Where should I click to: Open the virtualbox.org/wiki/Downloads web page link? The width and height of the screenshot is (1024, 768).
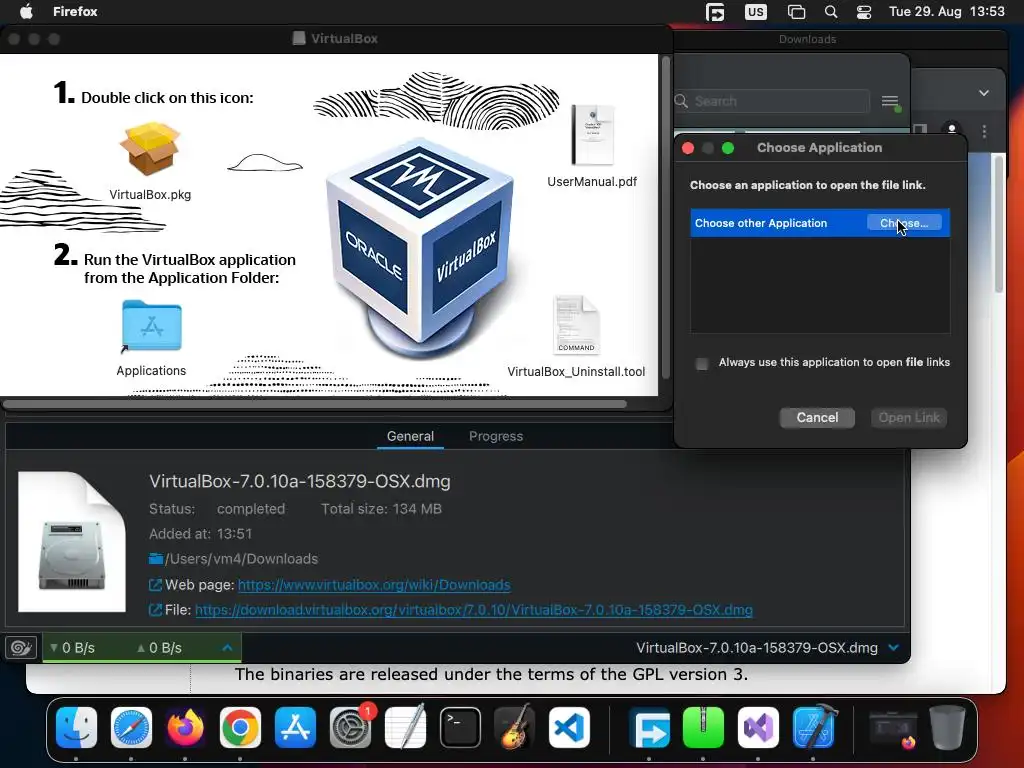coord(374,584)
